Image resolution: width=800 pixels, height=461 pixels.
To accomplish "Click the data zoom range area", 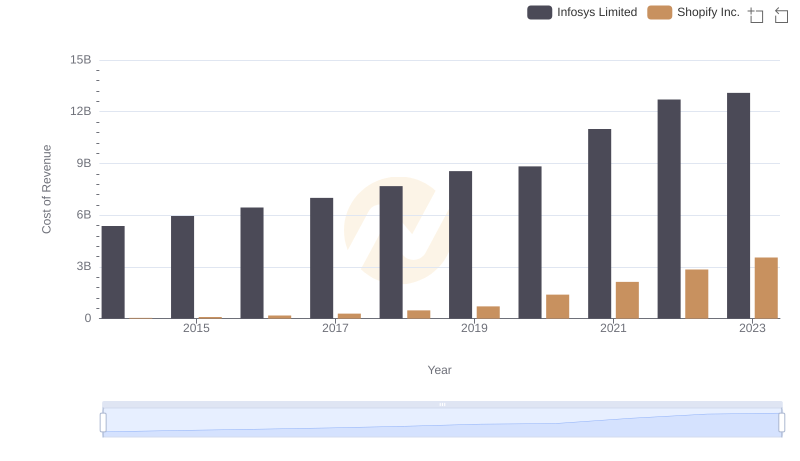I will click(x=442, y=423).
